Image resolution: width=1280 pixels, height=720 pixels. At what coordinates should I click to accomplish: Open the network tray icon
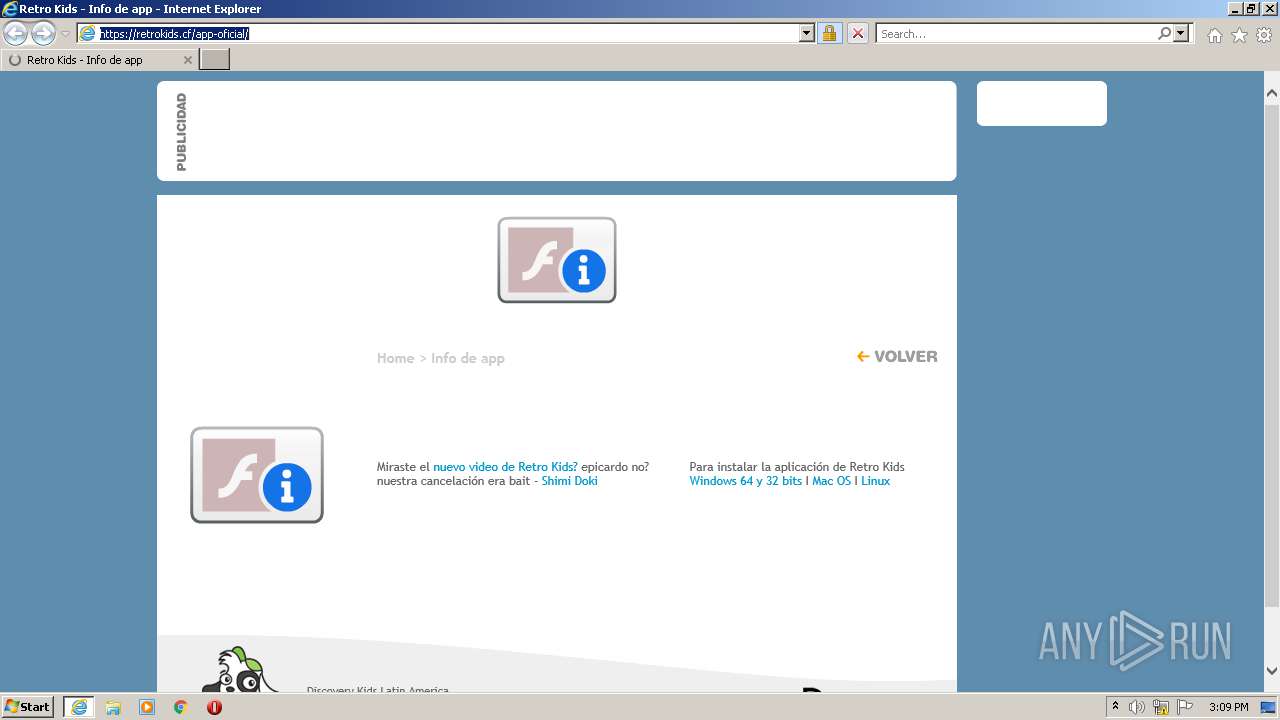click(x=1161, y=707)
